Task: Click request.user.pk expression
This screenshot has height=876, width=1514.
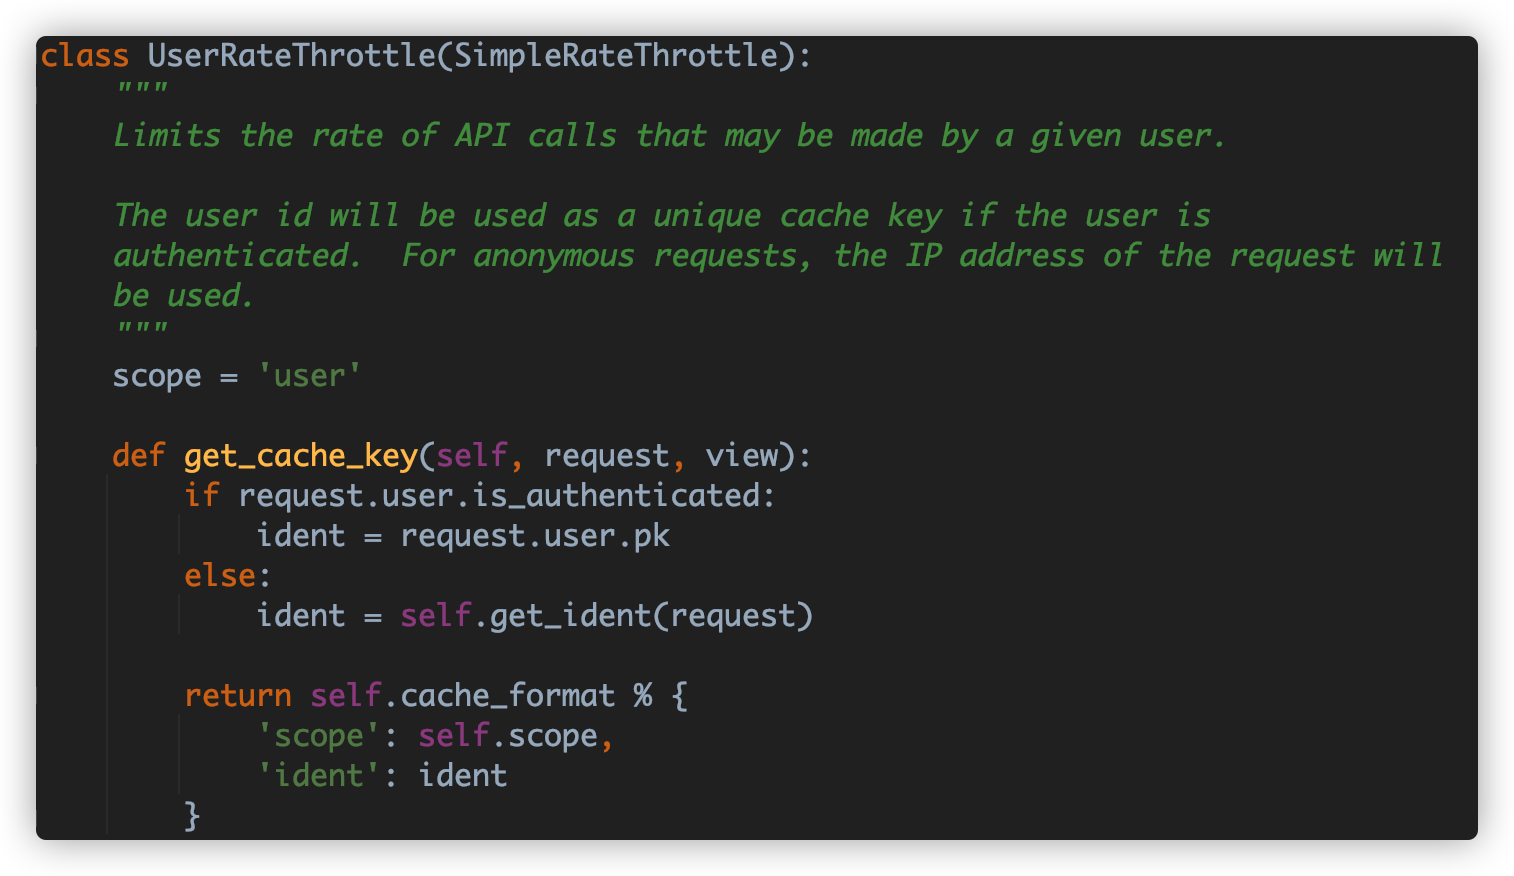Action: pos(535,536)
